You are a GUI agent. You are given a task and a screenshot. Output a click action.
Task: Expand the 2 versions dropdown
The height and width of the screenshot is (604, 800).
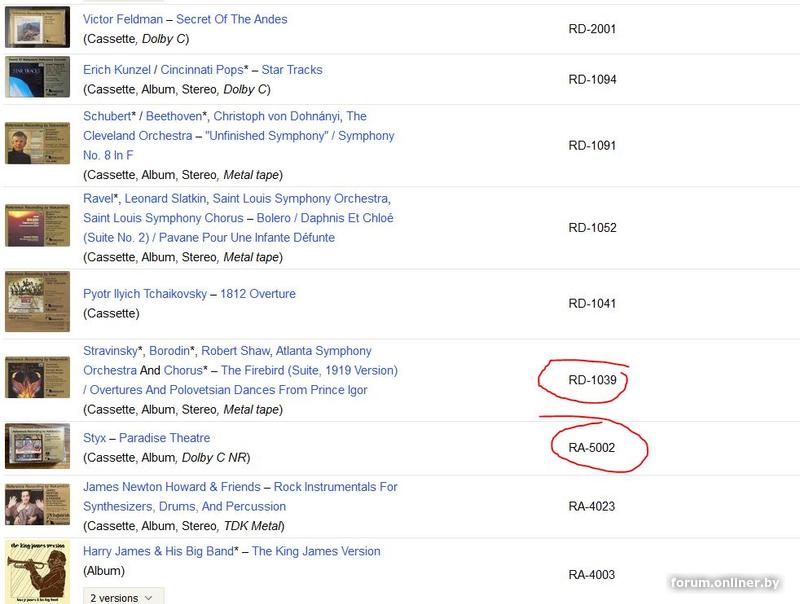point(122,598)
